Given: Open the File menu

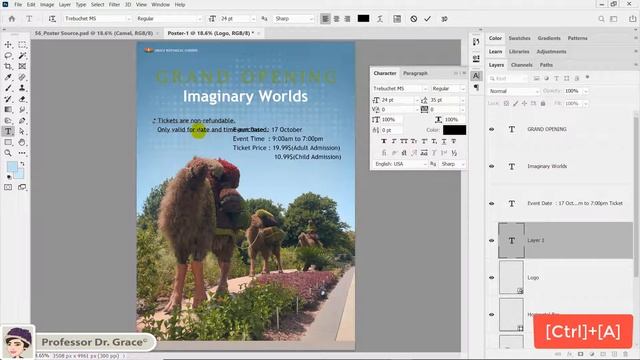Looking at the screenshot, I should (x=18, y=4).
